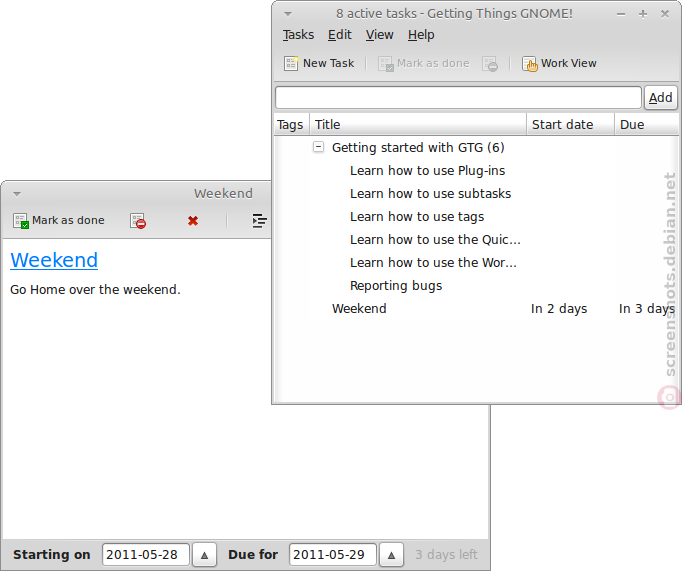The height and width of the screenshot is (571, 682).
Task: Open the View menu
Action: tap(379, 35)
